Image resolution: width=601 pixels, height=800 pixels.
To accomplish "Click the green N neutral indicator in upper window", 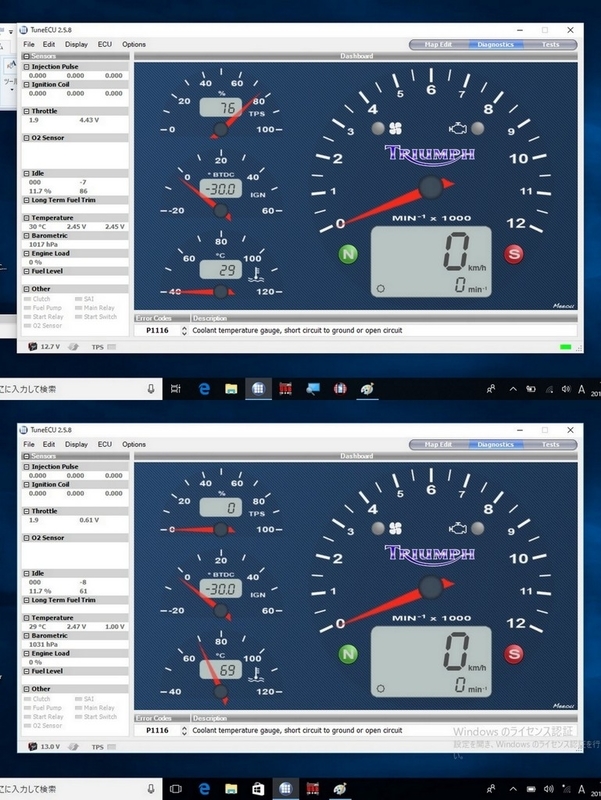I will tap(348, 254).
